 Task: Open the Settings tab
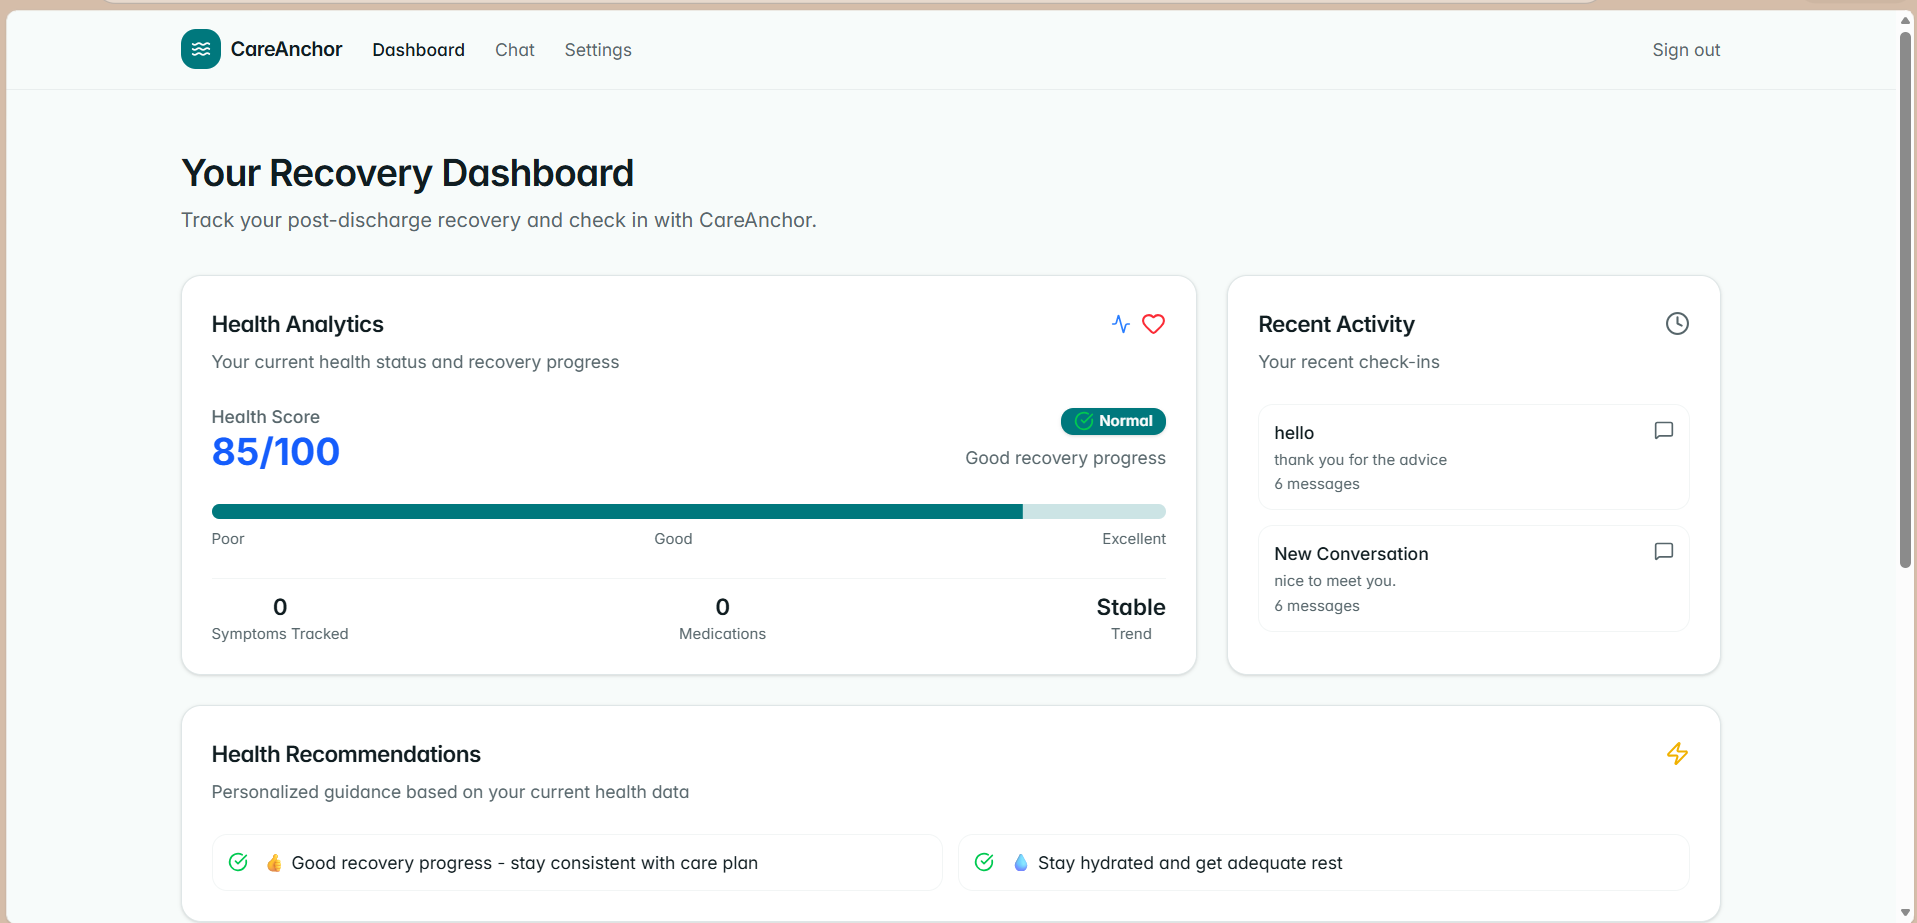click(x=598, y=50)
